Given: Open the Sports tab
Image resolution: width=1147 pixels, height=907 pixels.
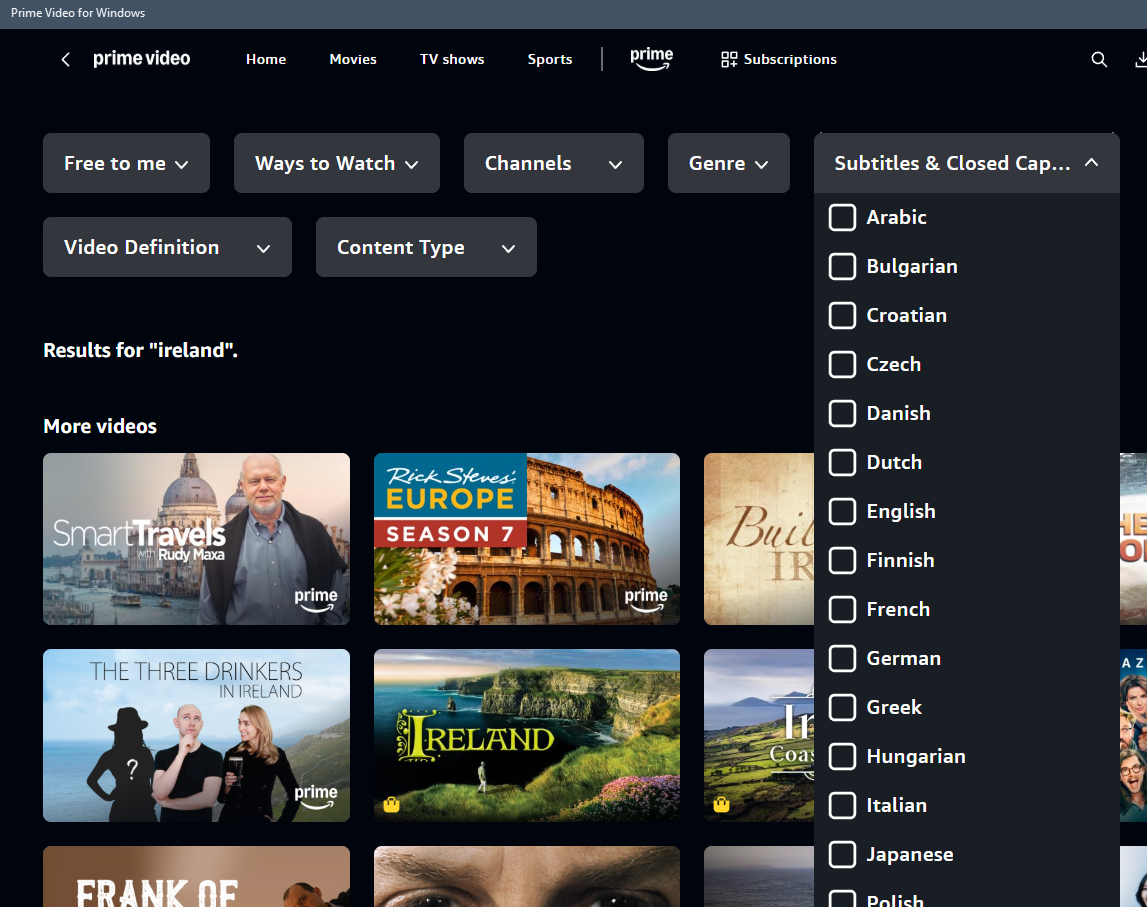Looking at the screenshot, I should point(550,59).
